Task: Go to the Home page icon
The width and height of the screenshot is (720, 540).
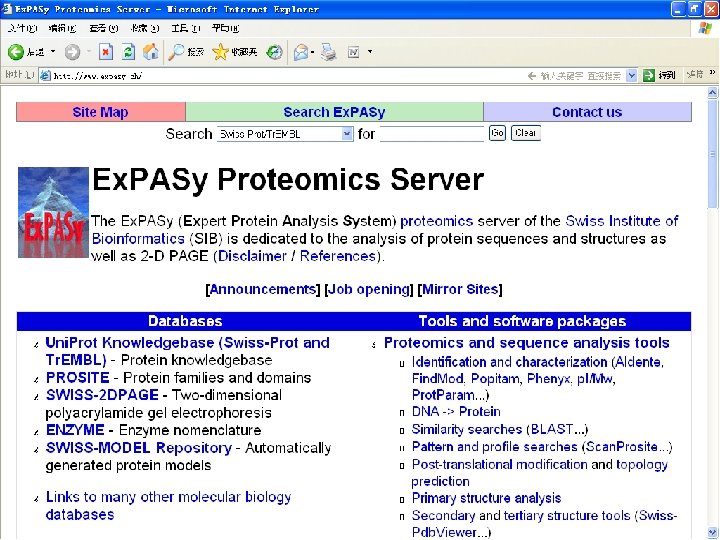Action: tap(150, 52)
